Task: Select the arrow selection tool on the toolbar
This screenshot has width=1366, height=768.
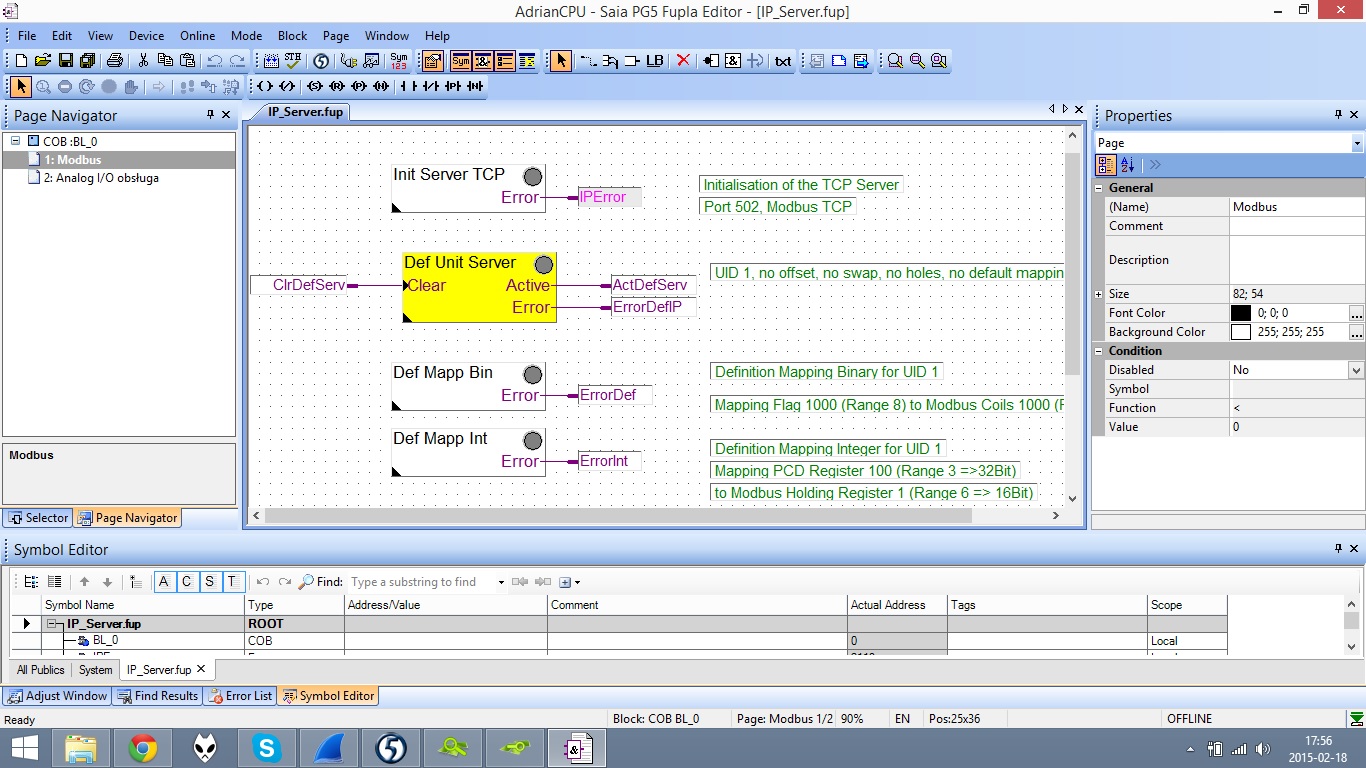Action: tap(560, 61)
